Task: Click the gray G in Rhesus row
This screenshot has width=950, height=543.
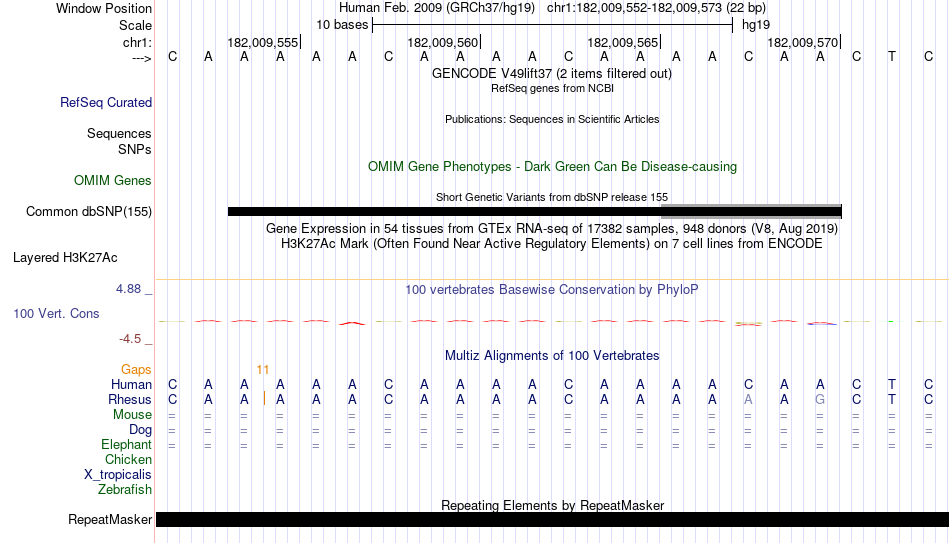Action: coord(820,399)
